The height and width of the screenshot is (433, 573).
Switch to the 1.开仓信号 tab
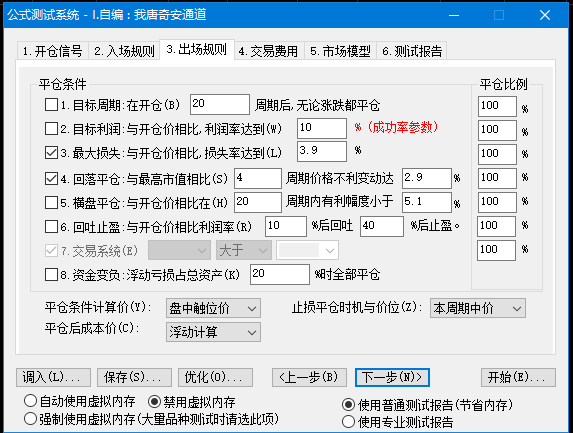[53, 51]
